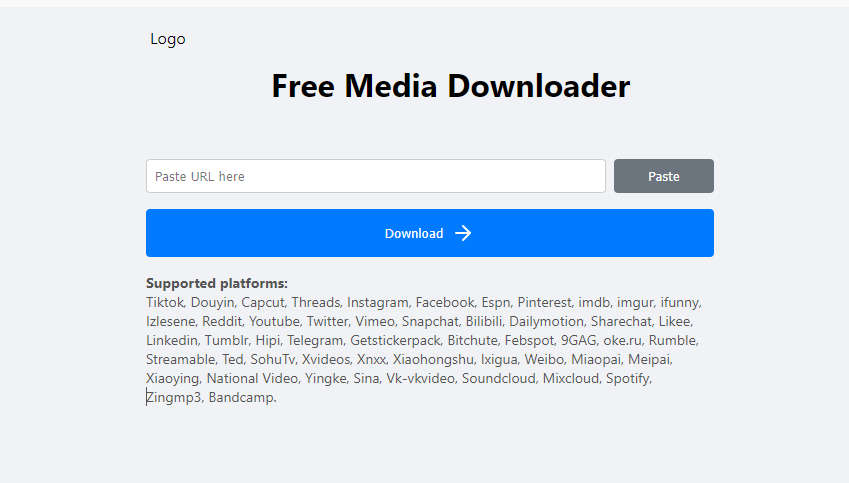Click the word Pinterest in platforms list
Screen dimensions: 849x483
(544, 302)
